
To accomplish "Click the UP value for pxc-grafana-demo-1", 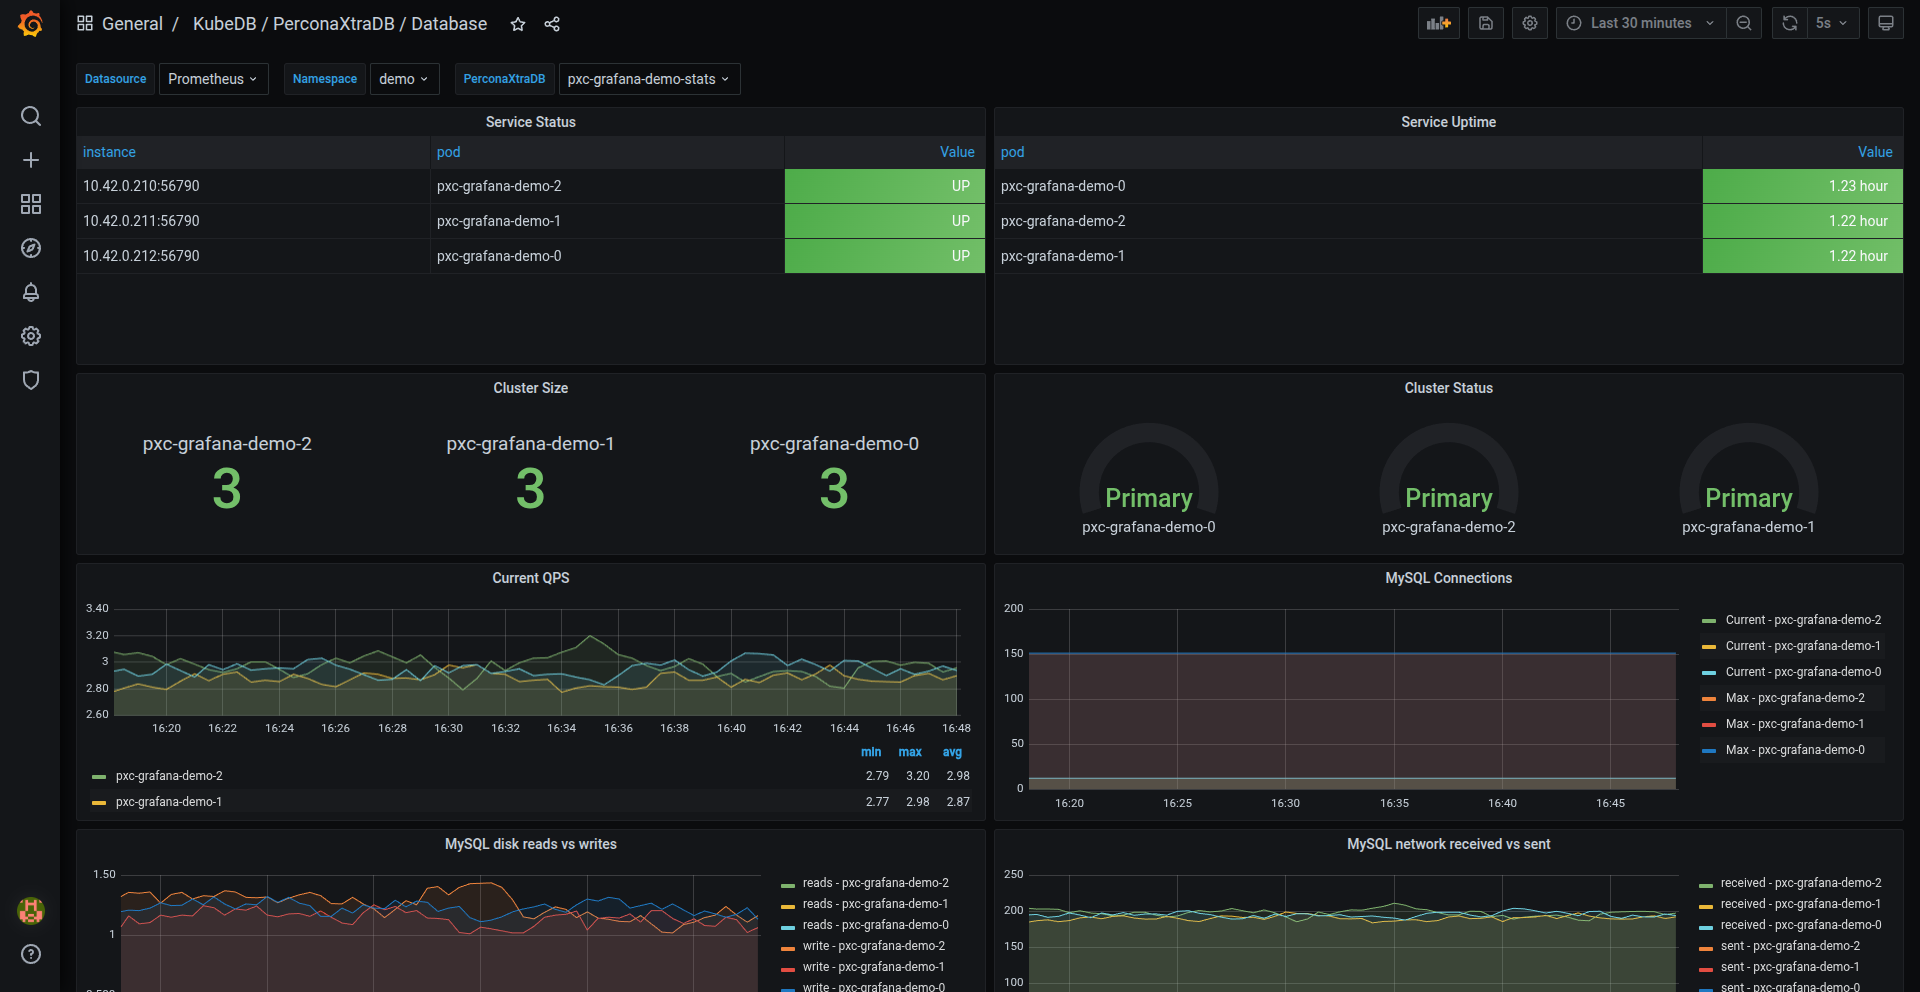I will coord(885,221).
